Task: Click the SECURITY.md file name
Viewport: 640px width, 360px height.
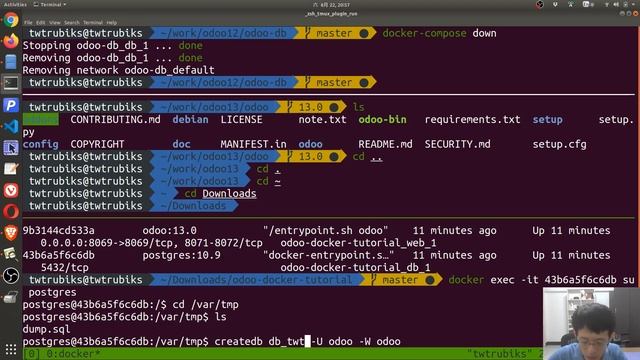Action: tap(458, 144)
